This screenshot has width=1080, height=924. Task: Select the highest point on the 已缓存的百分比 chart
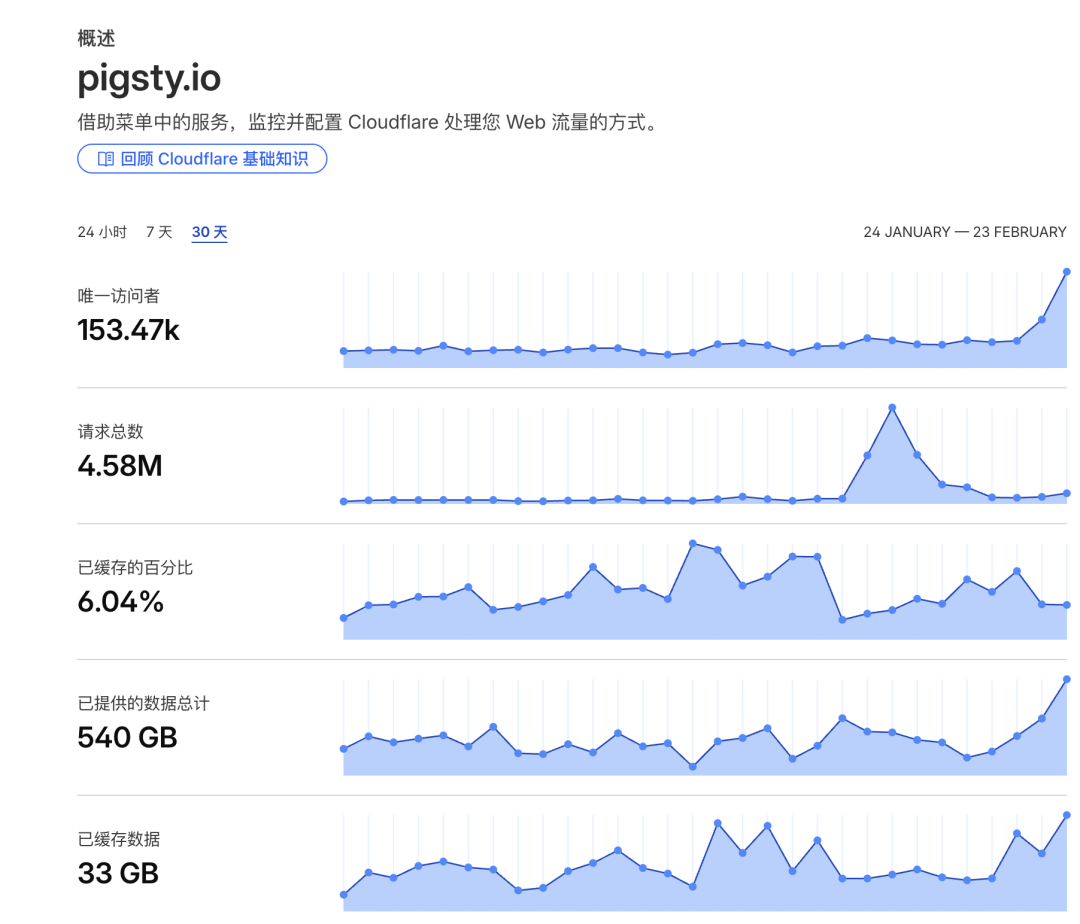[692, 541]
